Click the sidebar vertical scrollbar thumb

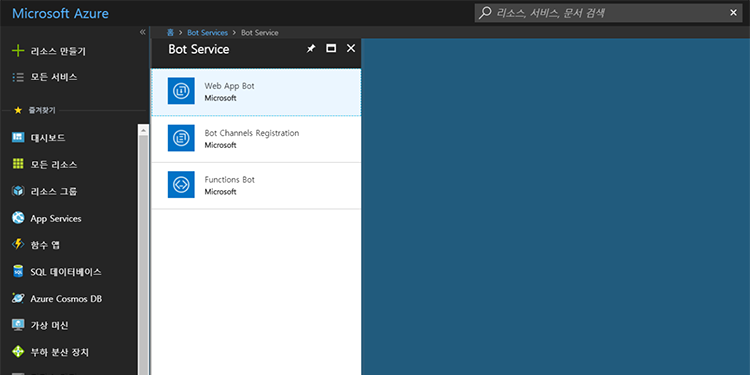[143, 255]
